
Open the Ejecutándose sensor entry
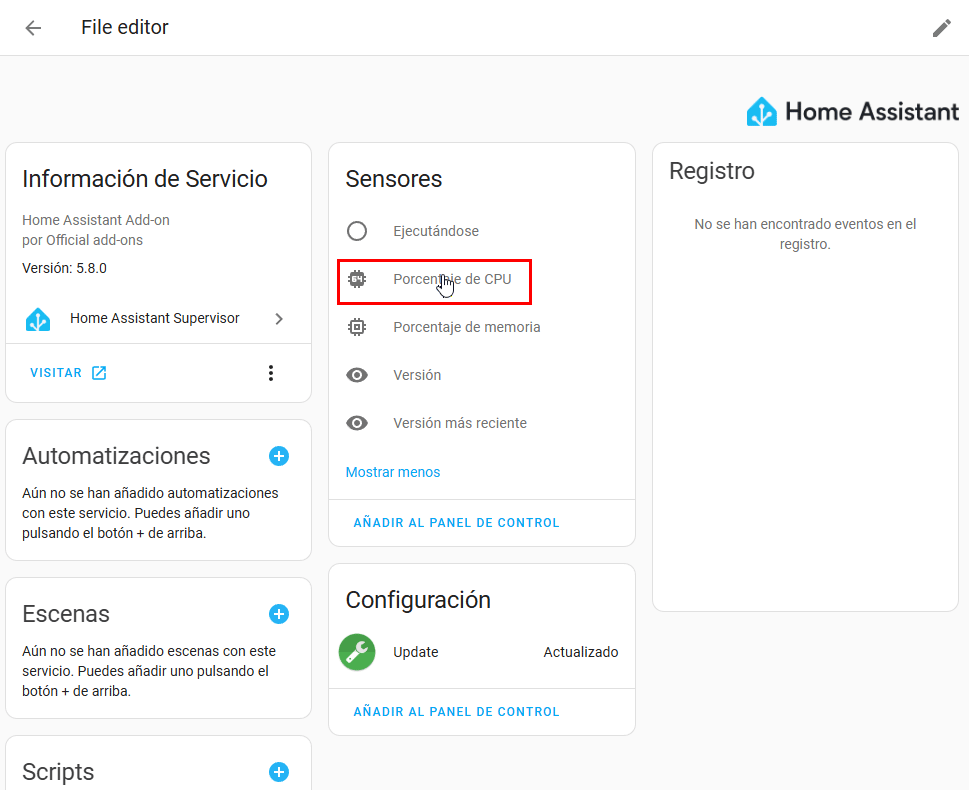436,231
